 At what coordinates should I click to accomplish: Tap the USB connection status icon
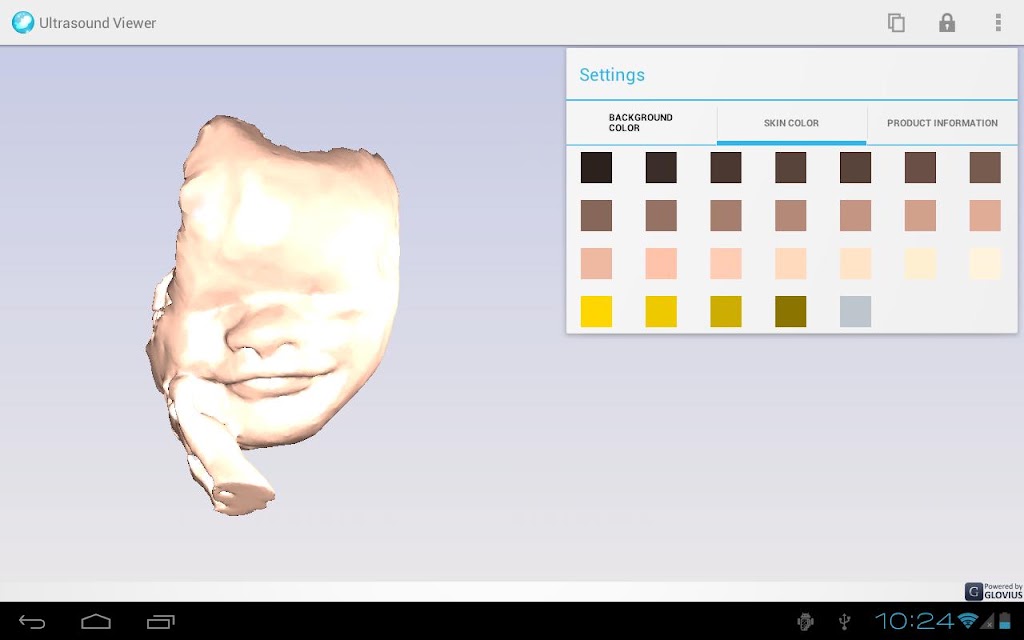tap(844, 621)
